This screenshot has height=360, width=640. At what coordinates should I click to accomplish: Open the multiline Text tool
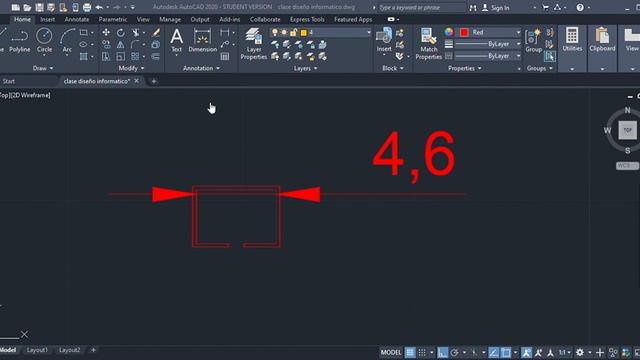(x=176, y=40)
